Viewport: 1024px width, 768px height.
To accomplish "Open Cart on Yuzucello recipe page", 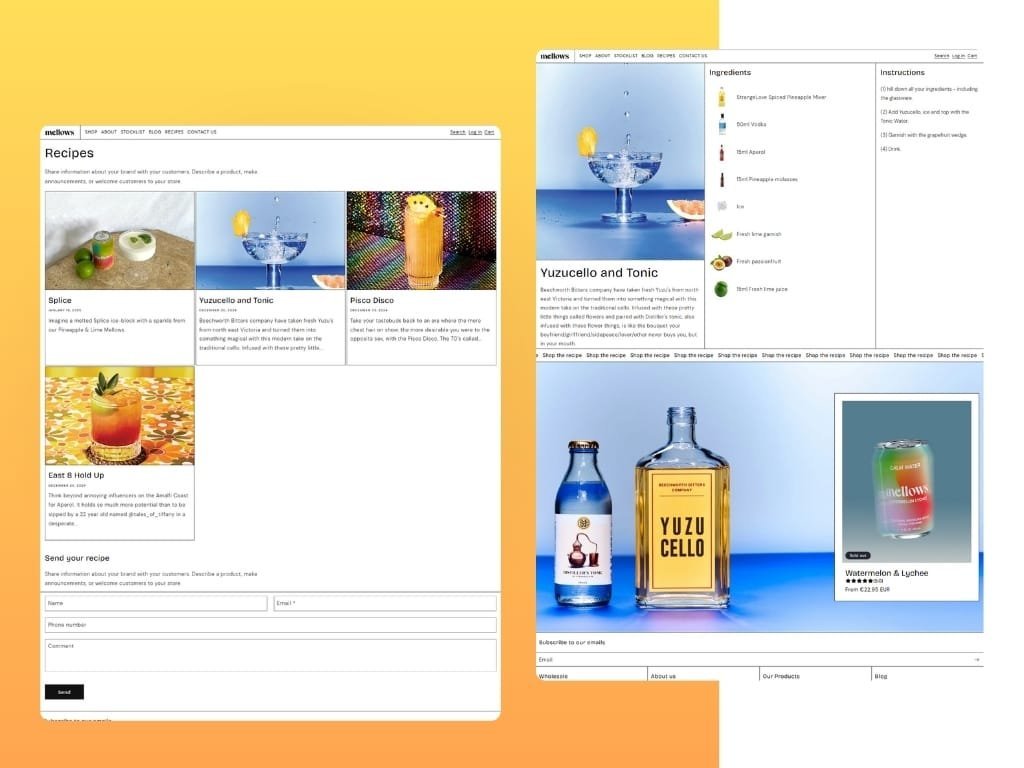I will 972,56.
